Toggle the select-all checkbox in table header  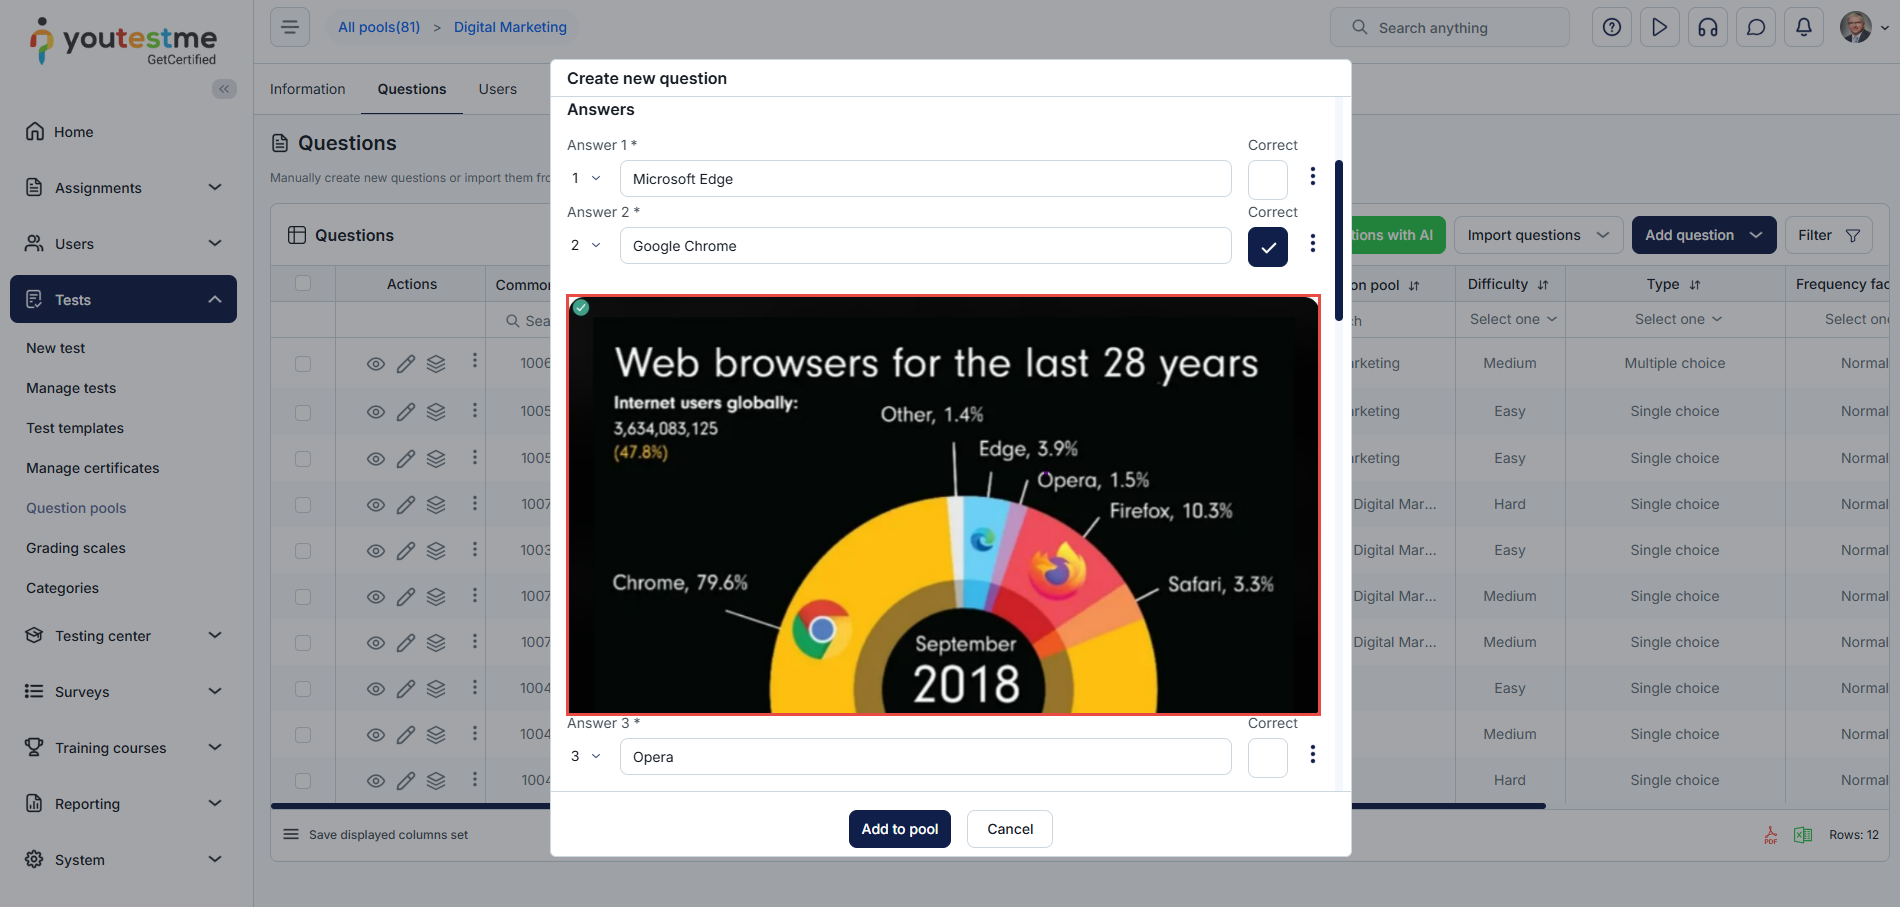(303, 283)
